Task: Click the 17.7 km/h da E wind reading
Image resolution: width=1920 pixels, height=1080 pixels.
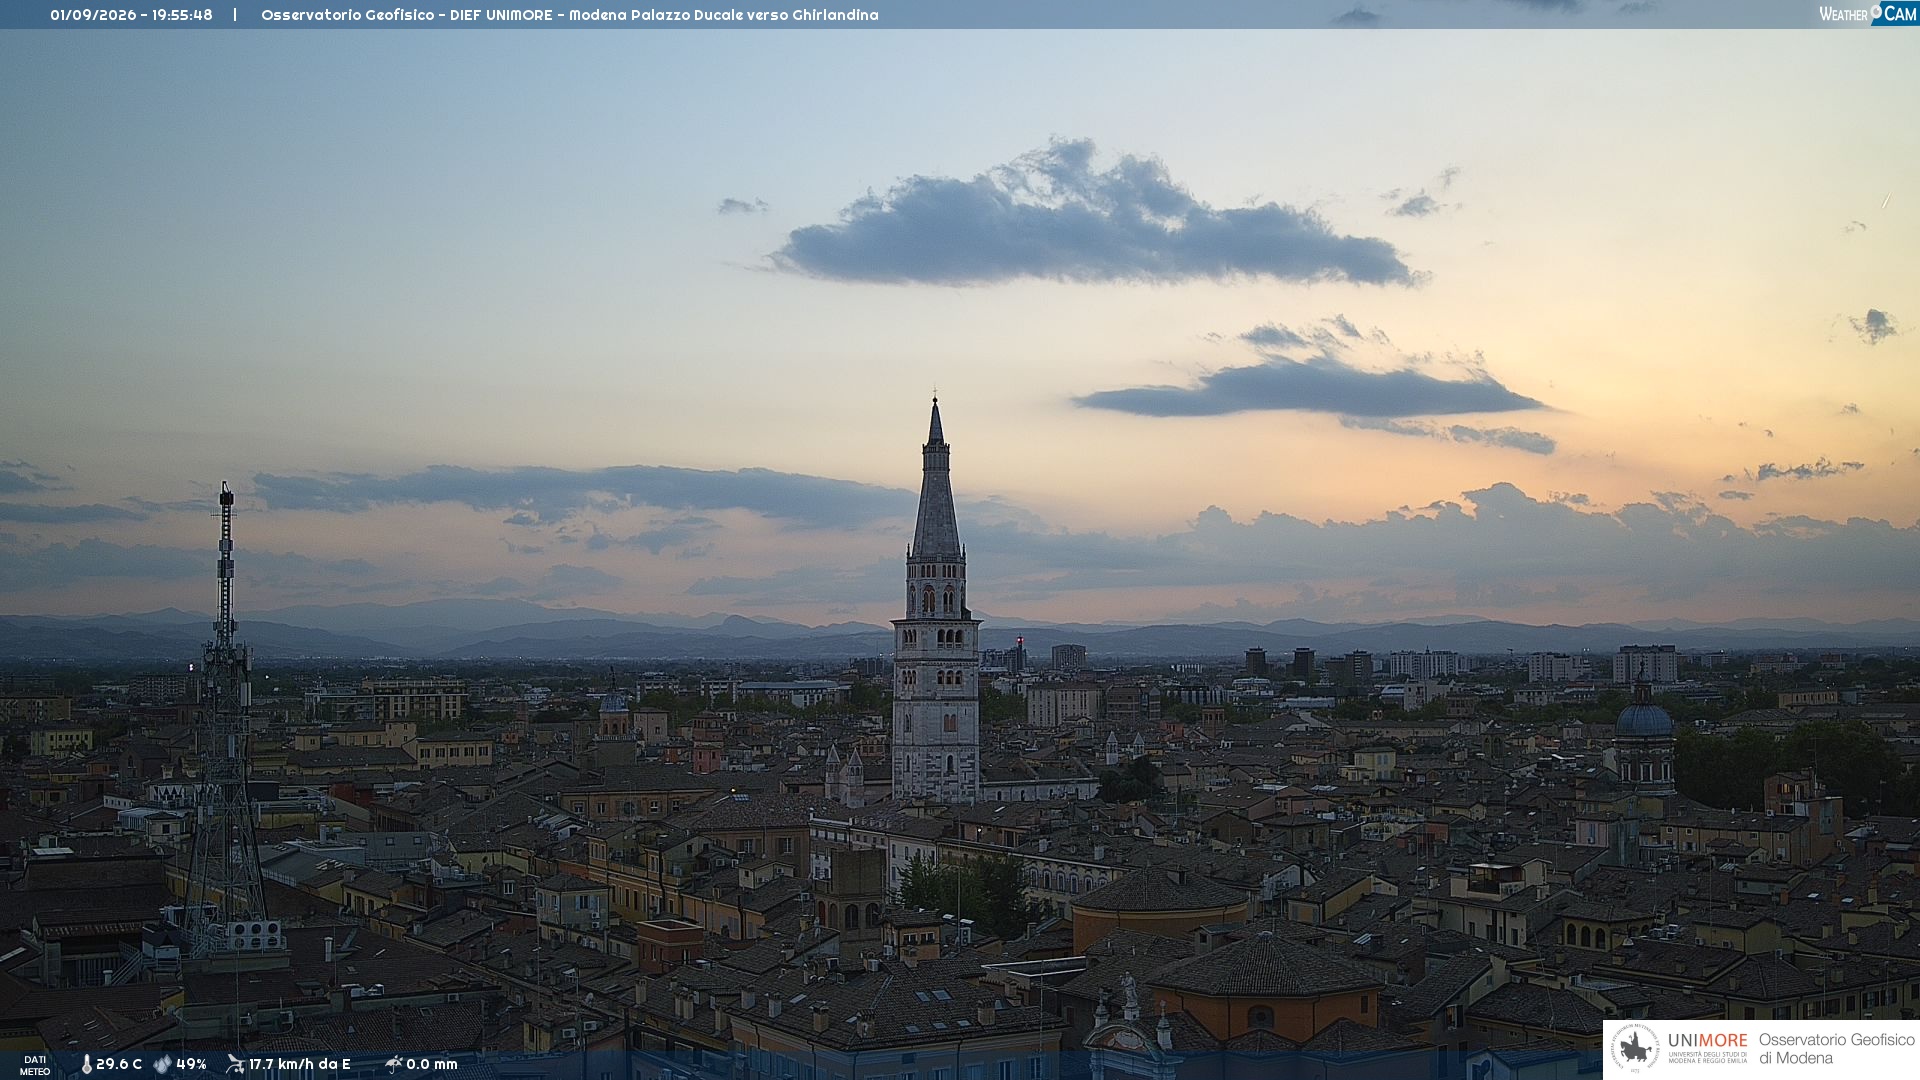Action: click(300, 1064)
